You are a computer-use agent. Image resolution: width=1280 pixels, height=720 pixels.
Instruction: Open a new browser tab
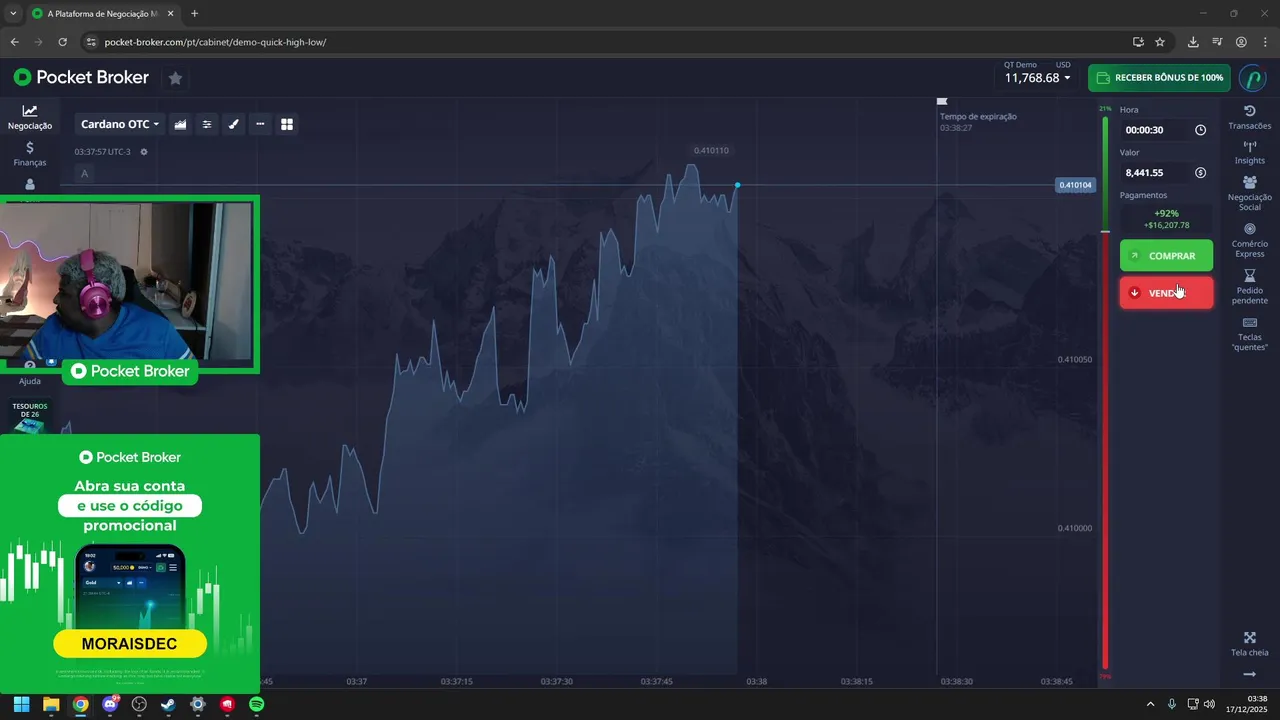point(194,14)
